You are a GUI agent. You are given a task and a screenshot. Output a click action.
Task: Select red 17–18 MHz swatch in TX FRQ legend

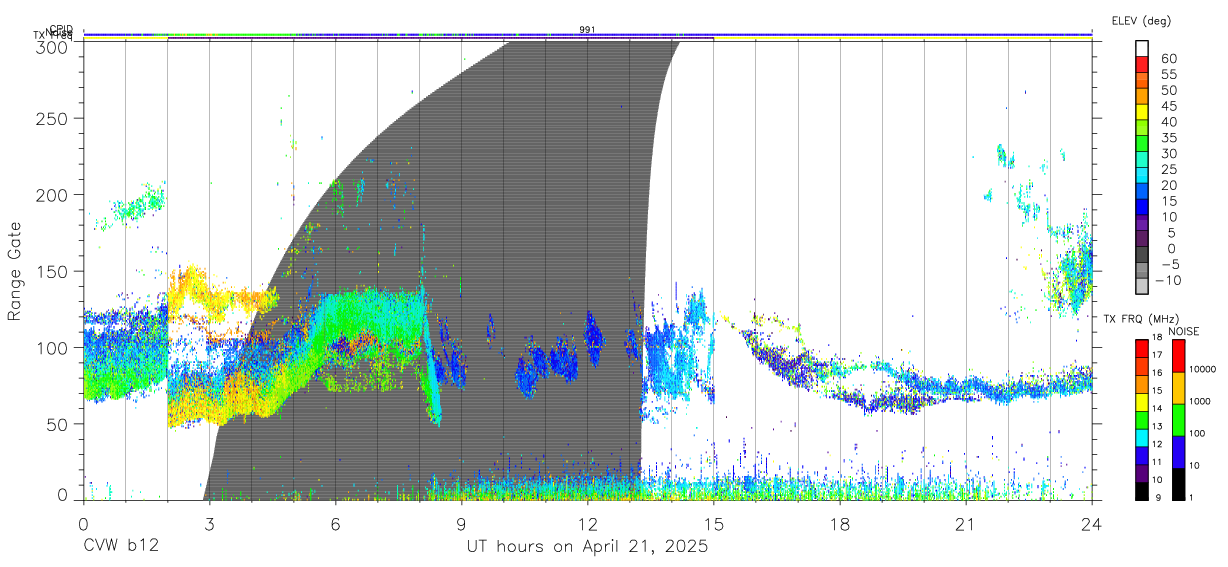(x=1141, y=349)
